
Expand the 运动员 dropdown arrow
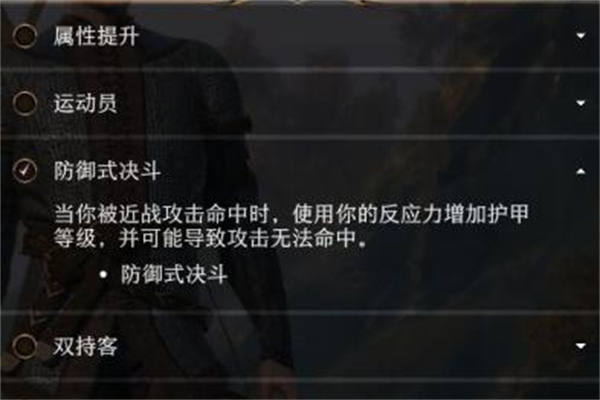tap(580, 103)
